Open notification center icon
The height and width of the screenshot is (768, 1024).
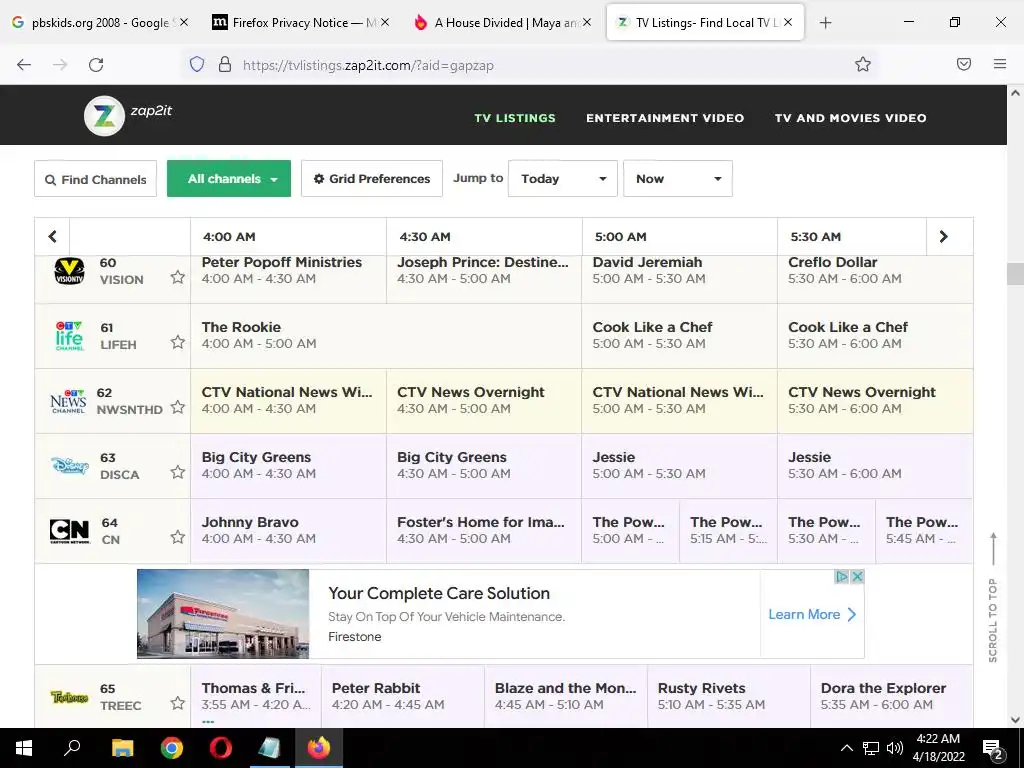(x=993, y=749)
